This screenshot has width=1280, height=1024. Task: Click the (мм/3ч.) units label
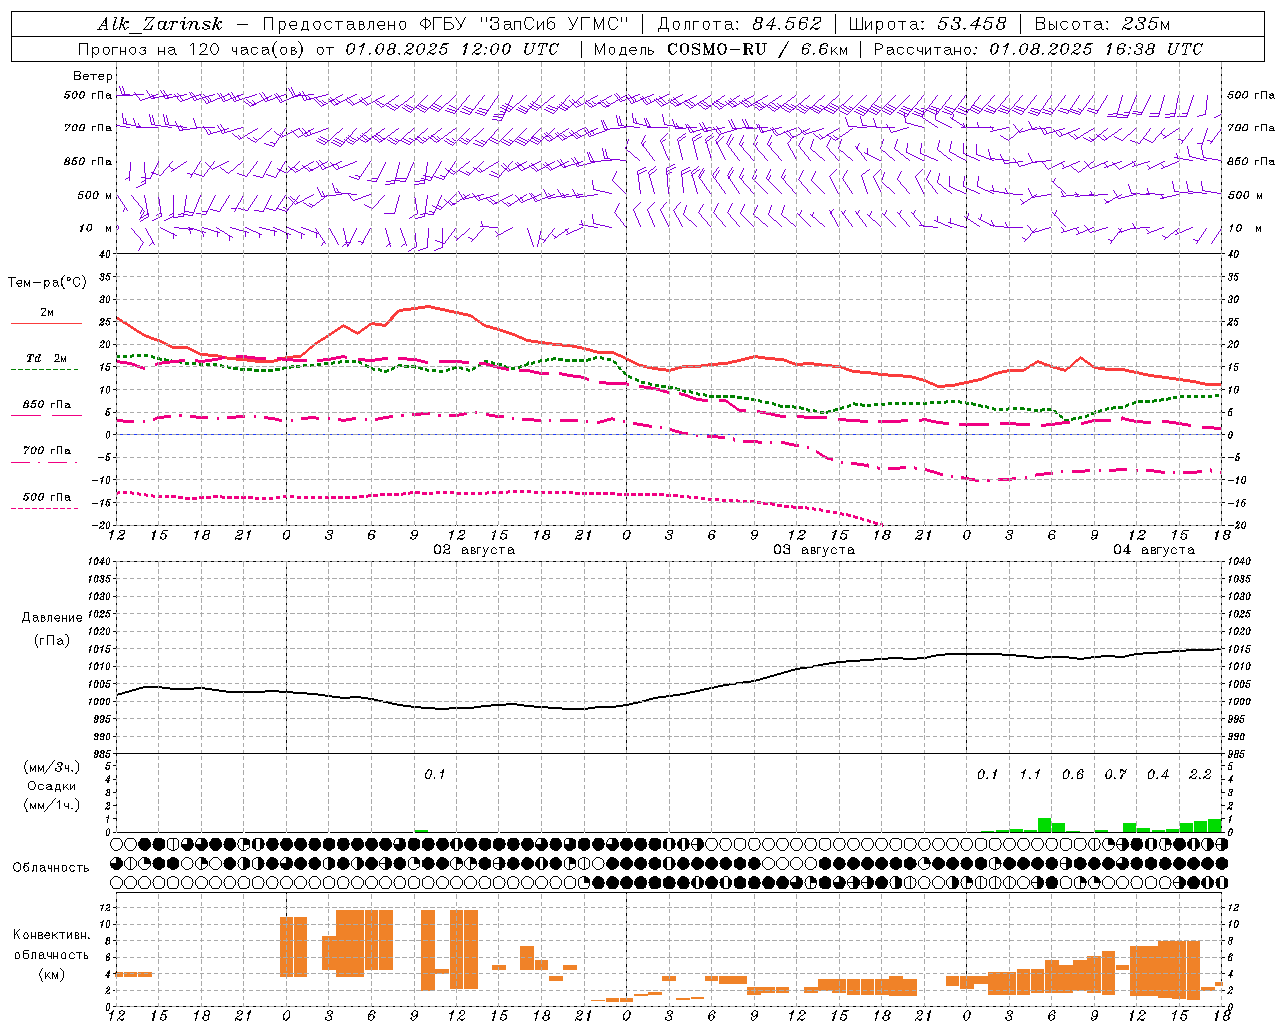50,767
